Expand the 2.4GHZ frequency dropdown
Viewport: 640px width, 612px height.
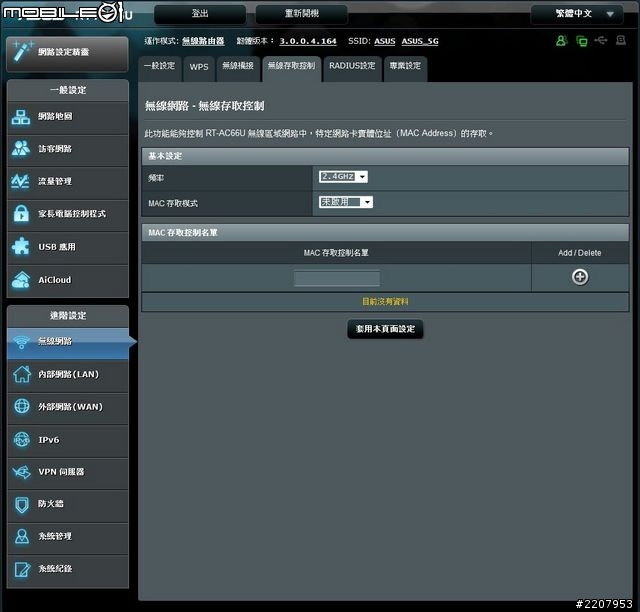[343, 177]
